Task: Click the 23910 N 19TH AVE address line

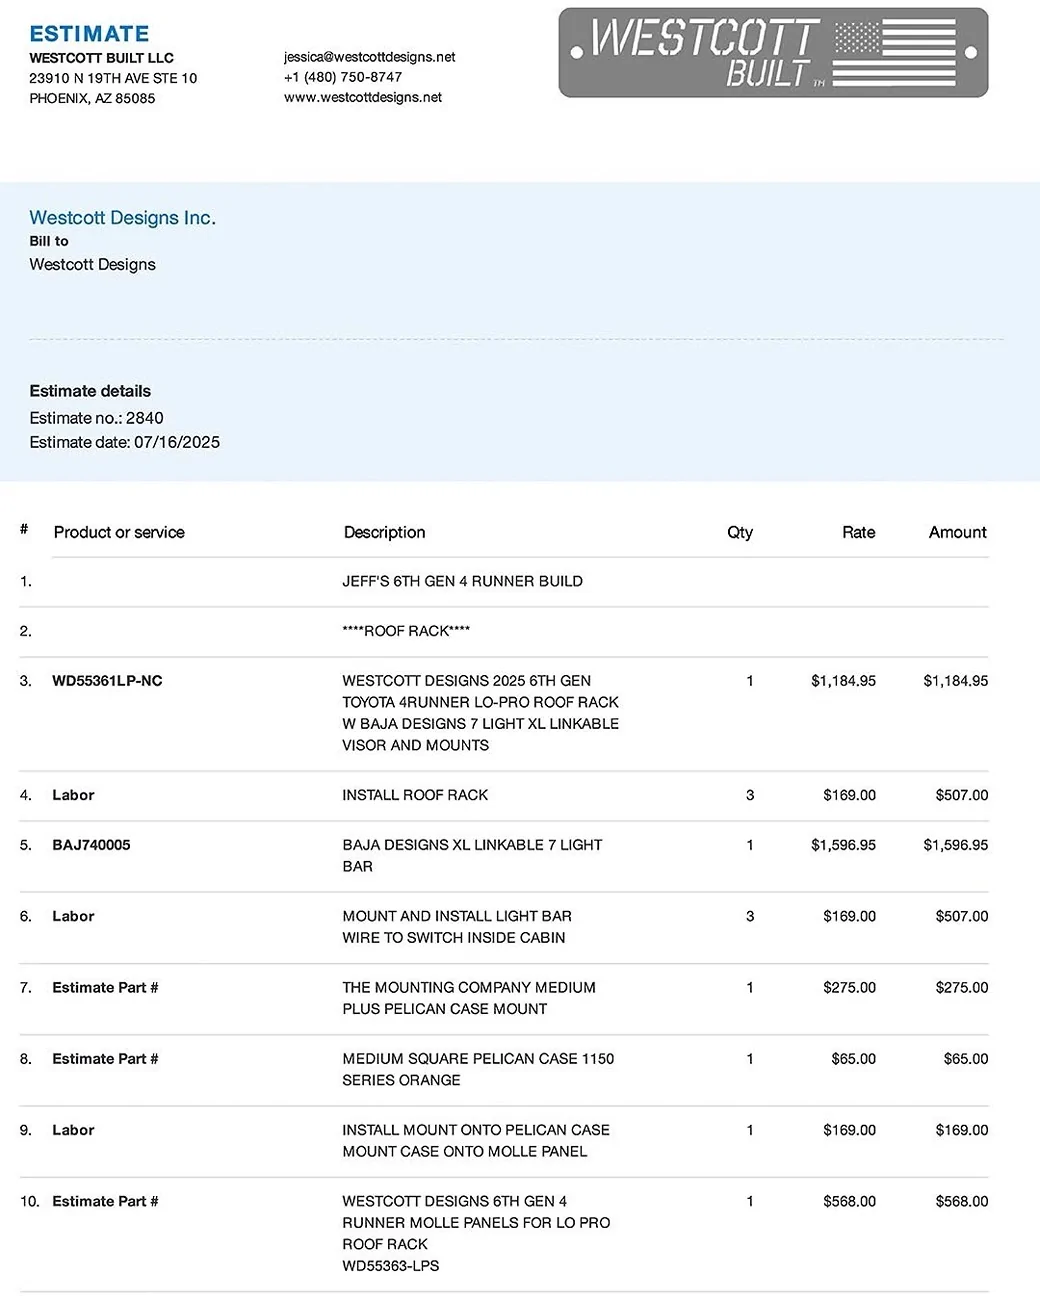Action: 113,78
